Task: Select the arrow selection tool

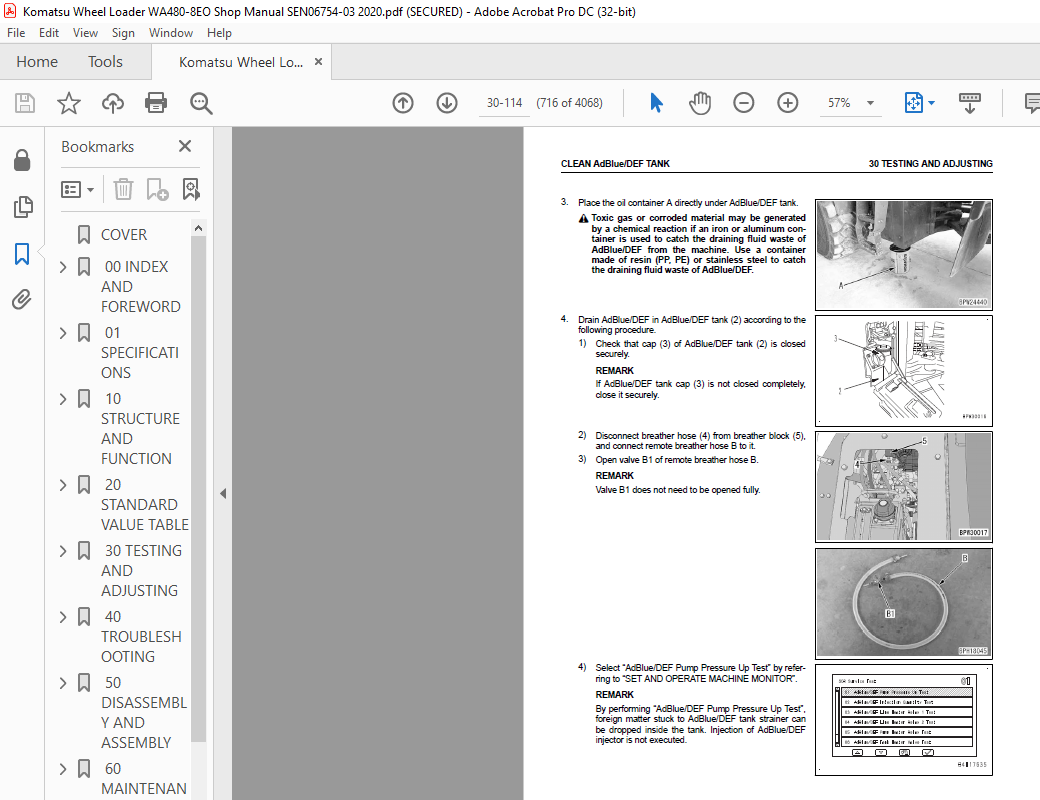Action: pos(657,103)
